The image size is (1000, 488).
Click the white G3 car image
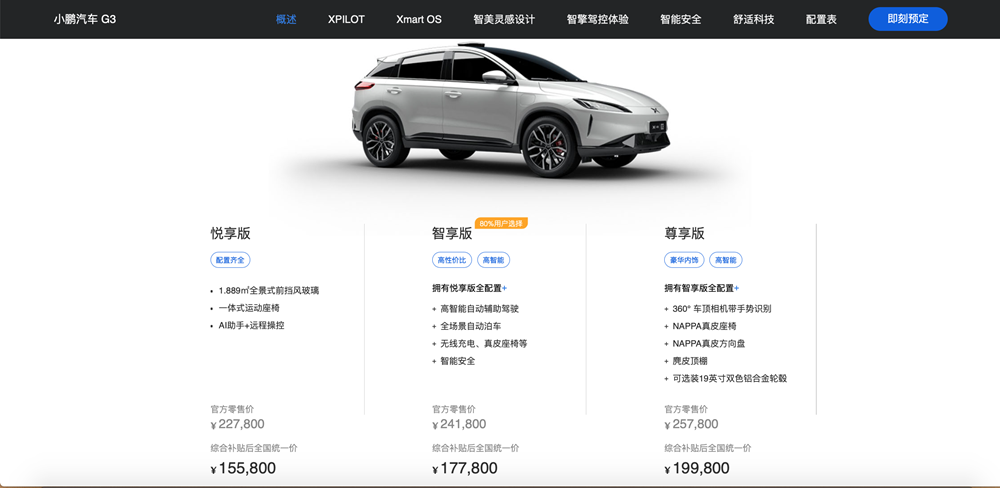pyautogui.click(x=510, y=110)
